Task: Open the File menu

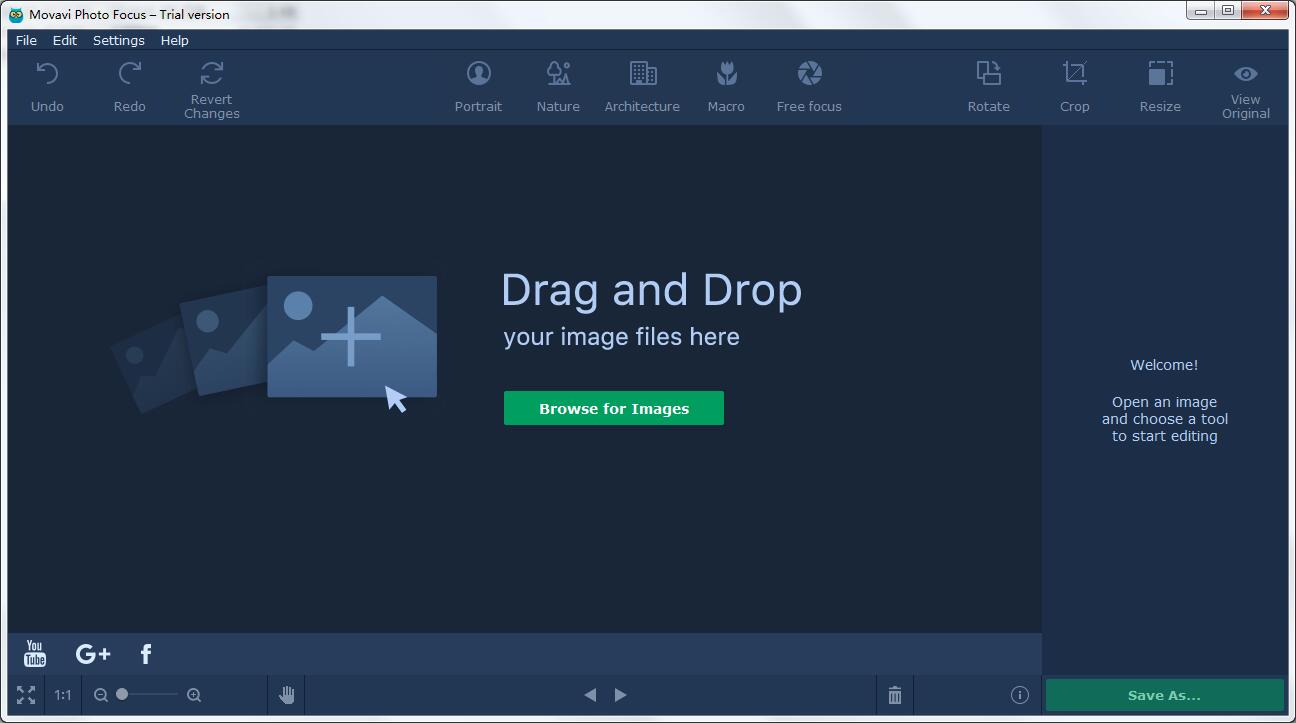Action: (26, 40)
